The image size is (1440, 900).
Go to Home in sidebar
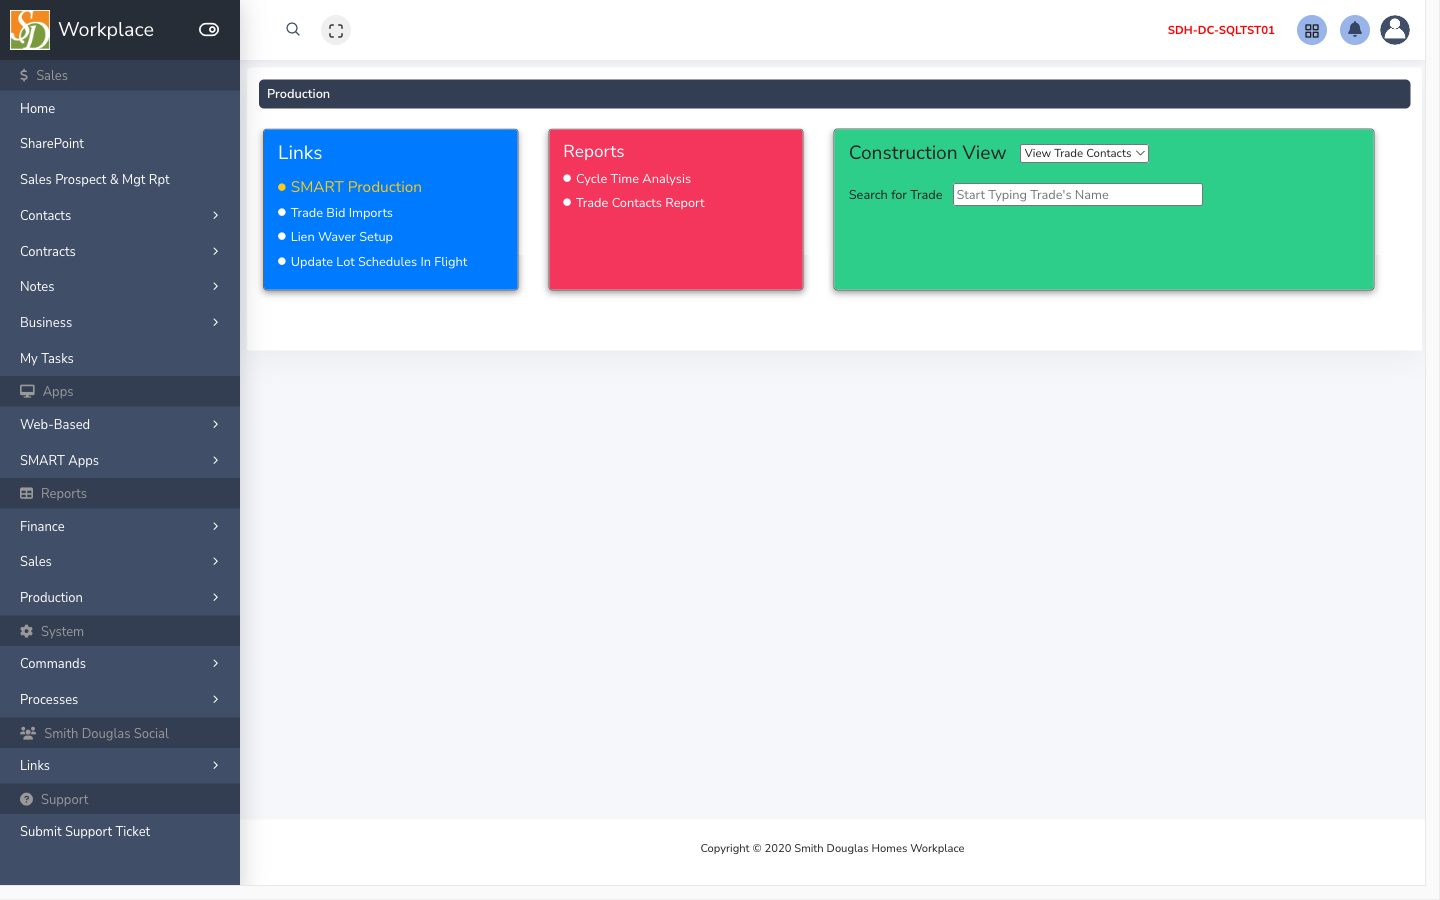coord(120,108)
